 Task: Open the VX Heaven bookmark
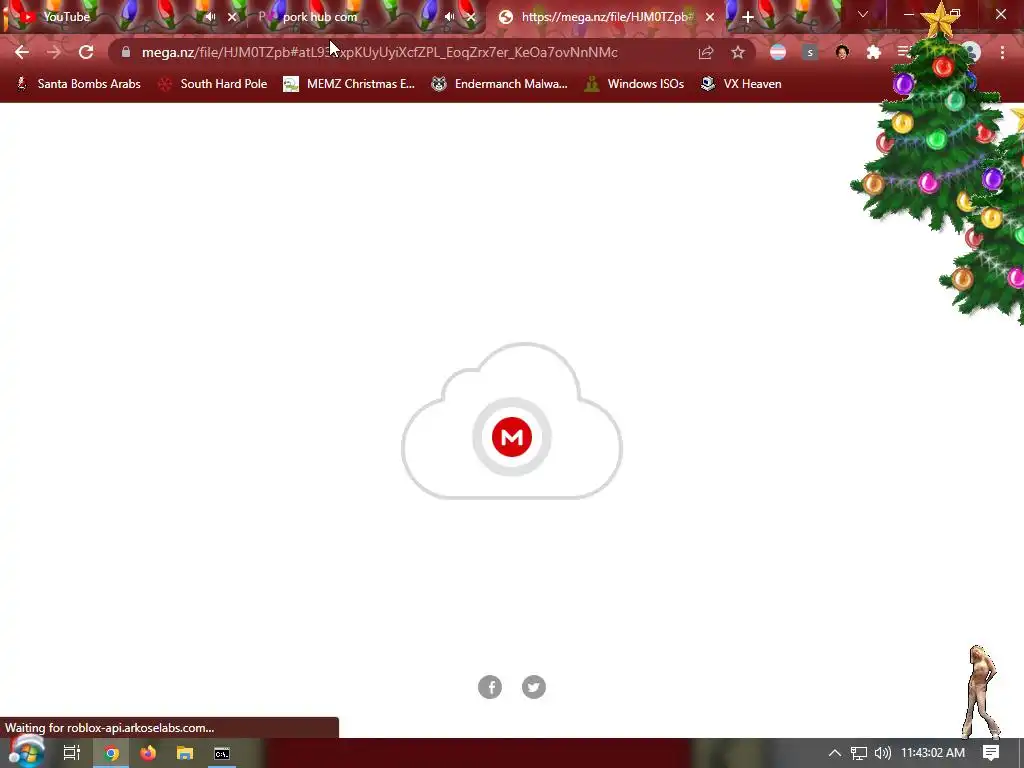741,84
